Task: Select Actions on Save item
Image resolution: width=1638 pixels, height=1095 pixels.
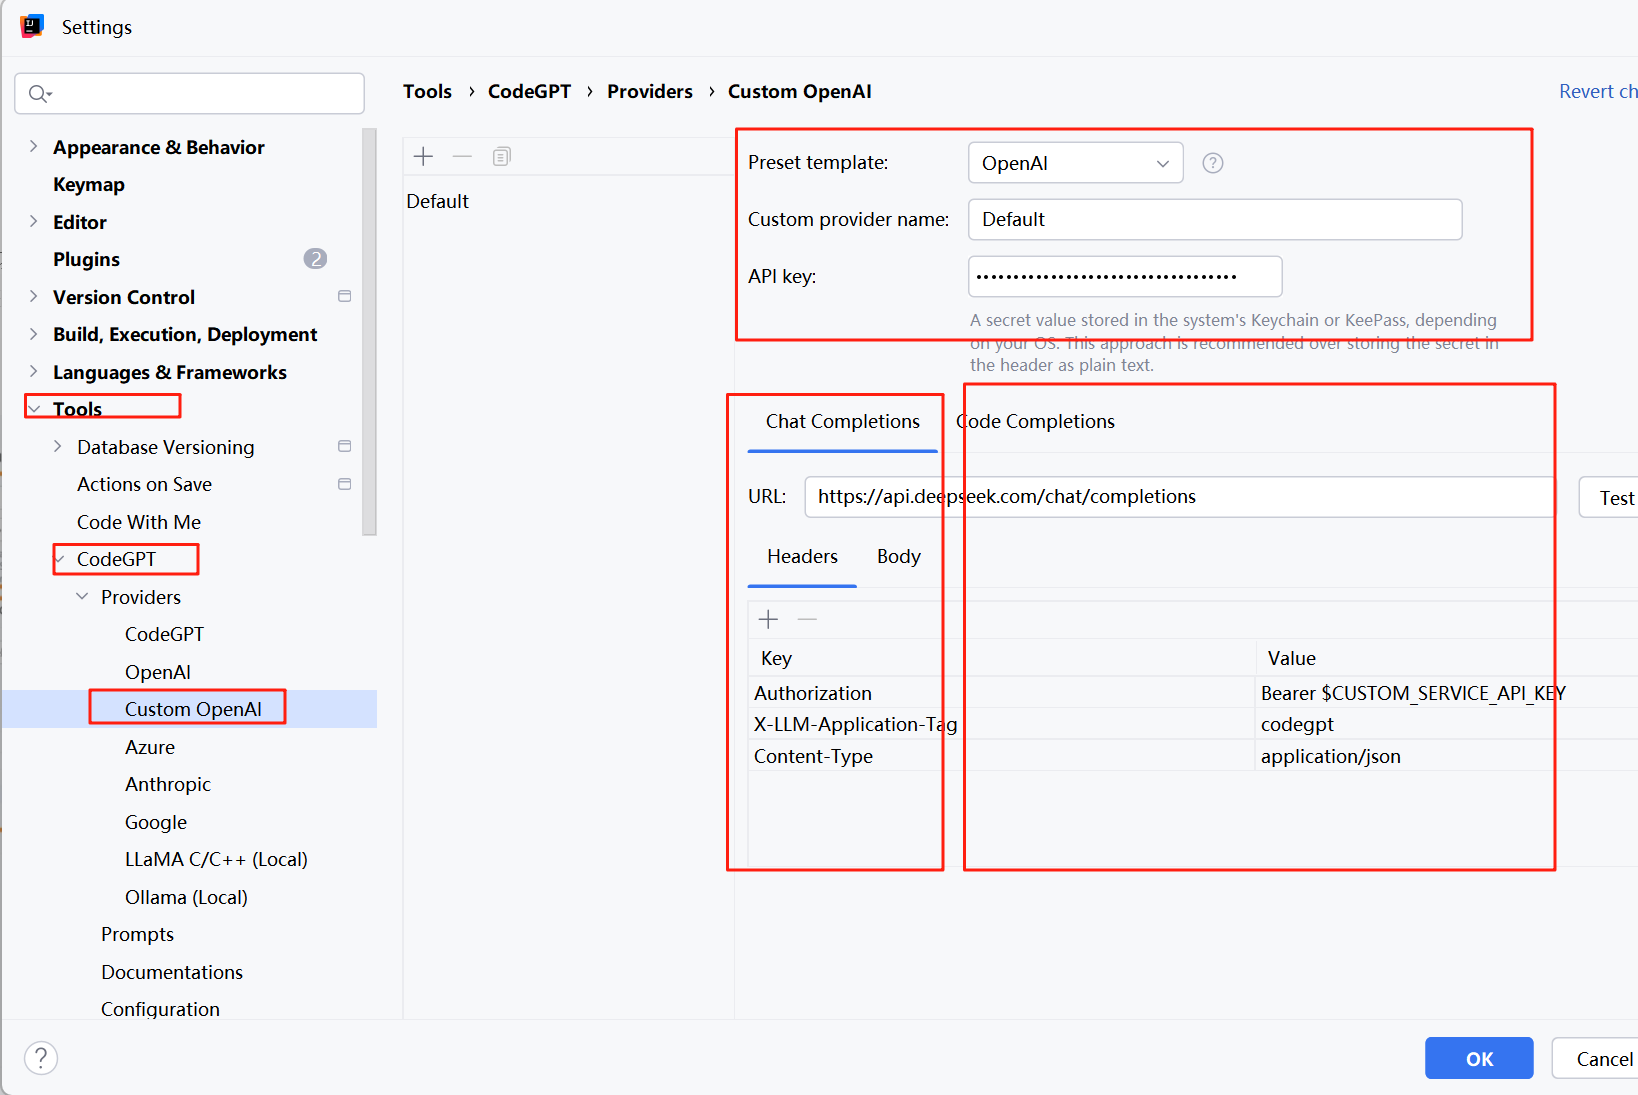Action: pos(144,484)
